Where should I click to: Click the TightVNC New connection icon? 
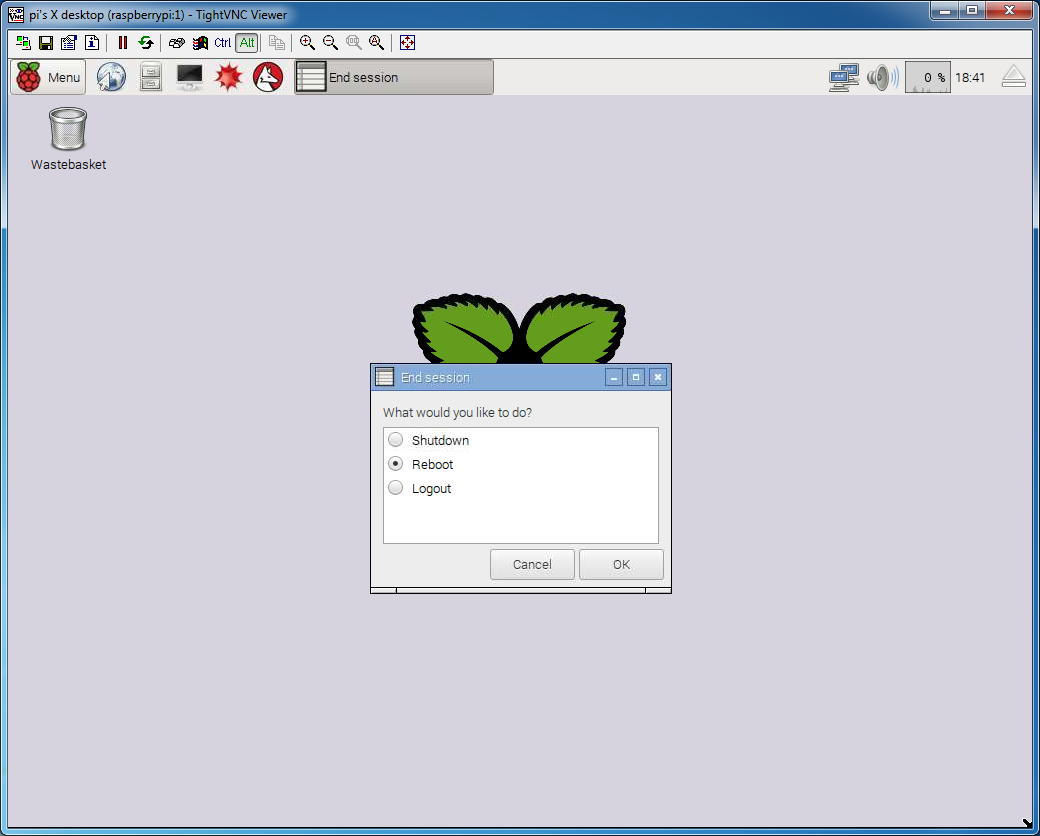click(x=23, y=43)
